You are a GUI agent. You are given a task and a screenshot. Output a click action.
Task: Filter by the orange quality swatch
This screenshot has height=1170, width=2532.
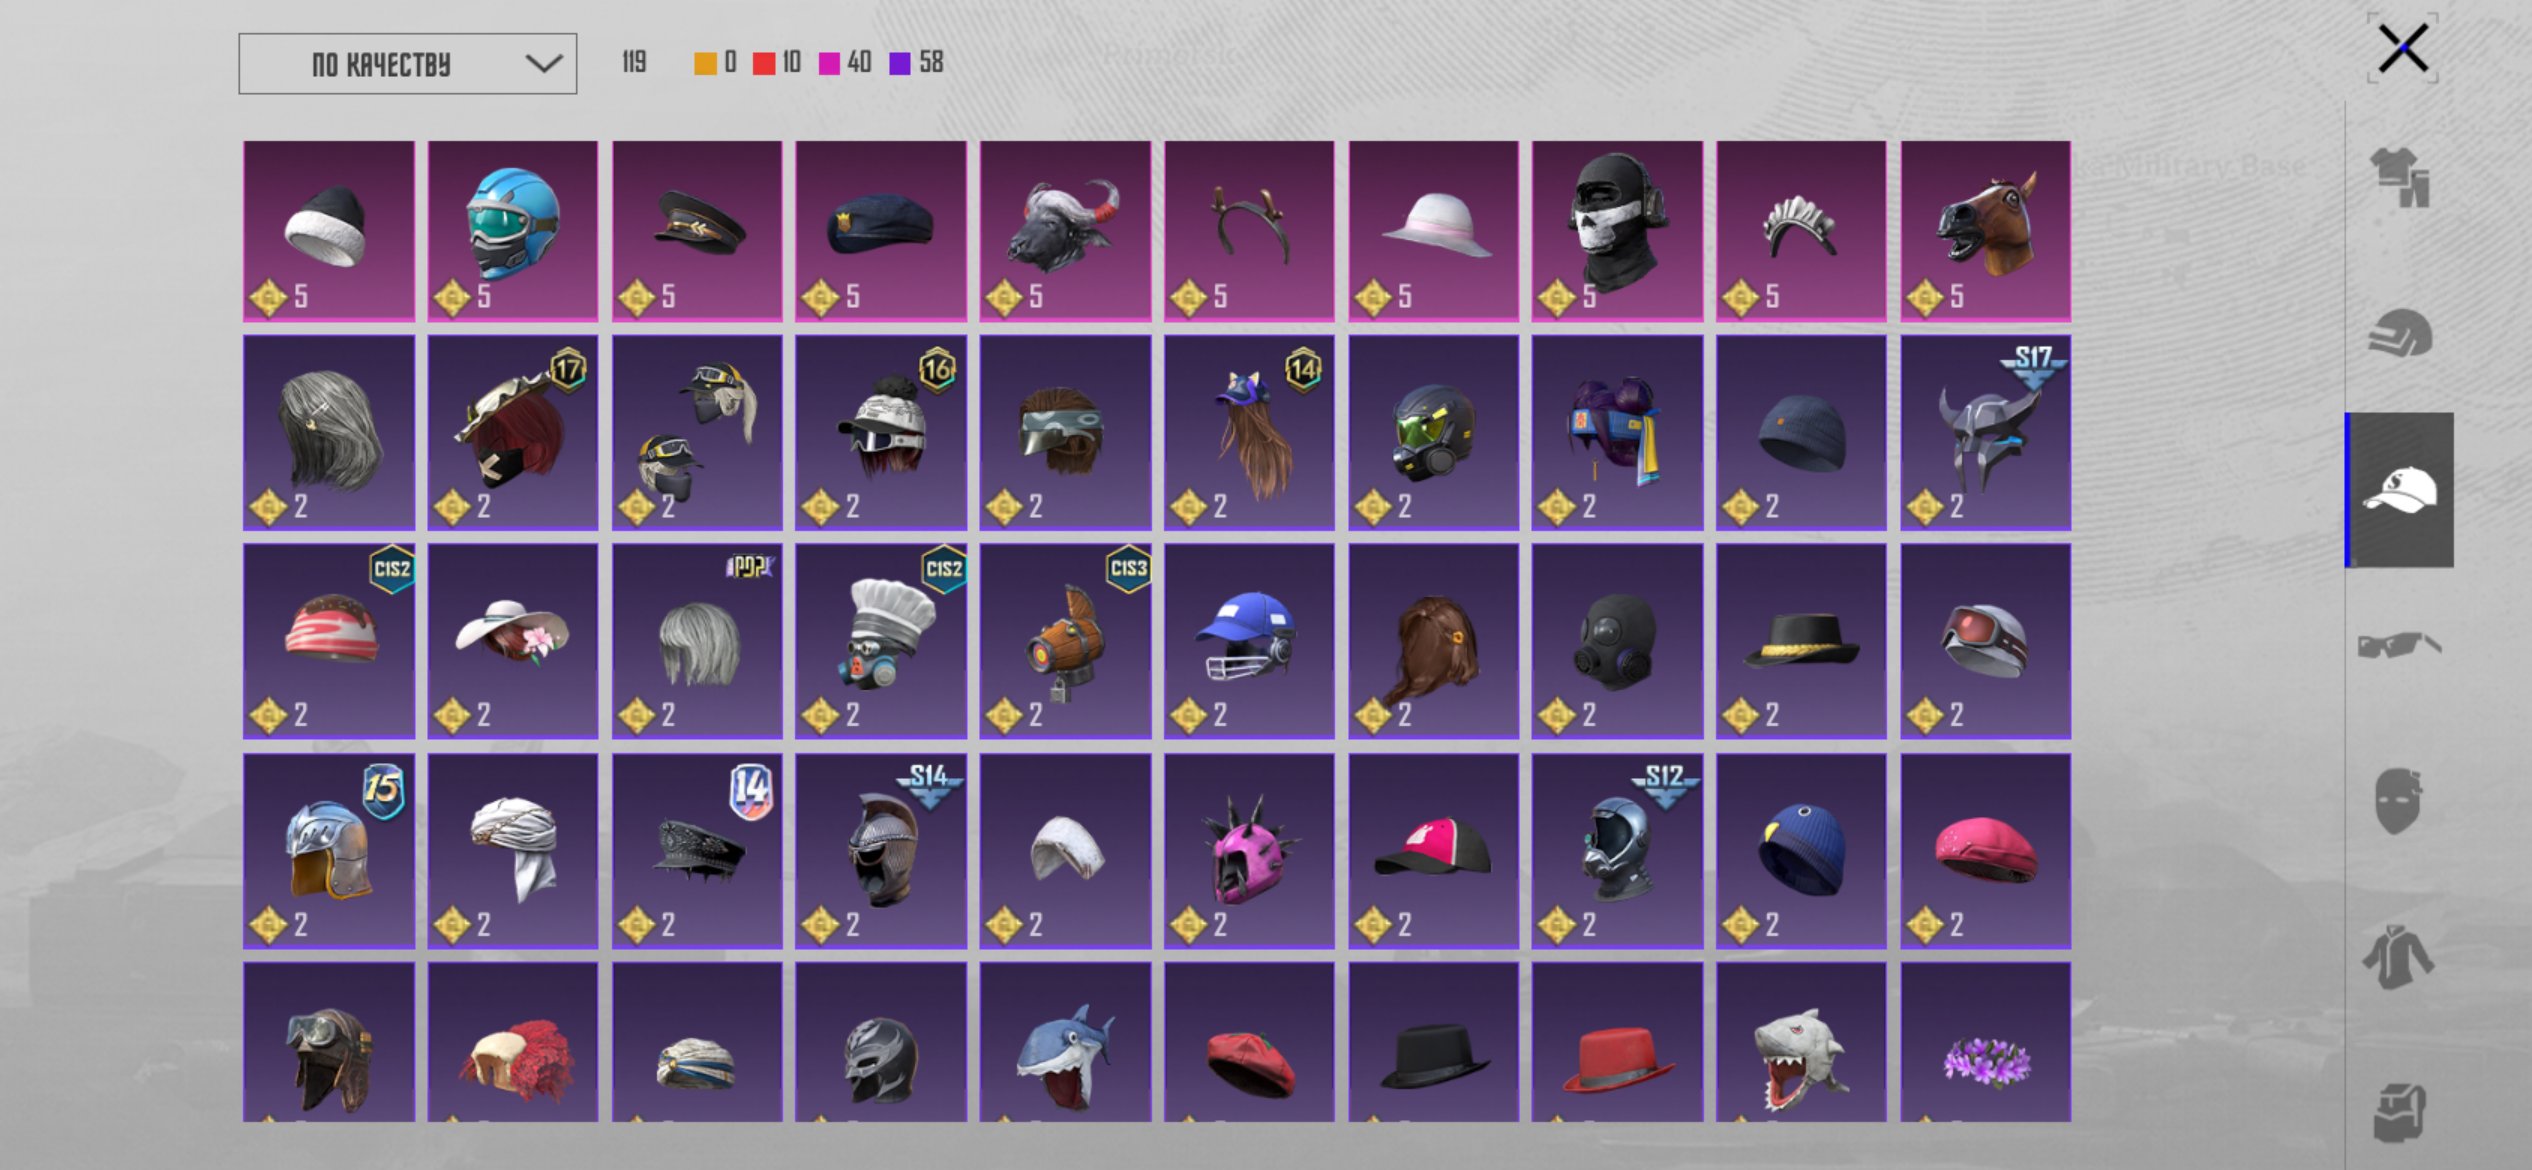(705, 63)
